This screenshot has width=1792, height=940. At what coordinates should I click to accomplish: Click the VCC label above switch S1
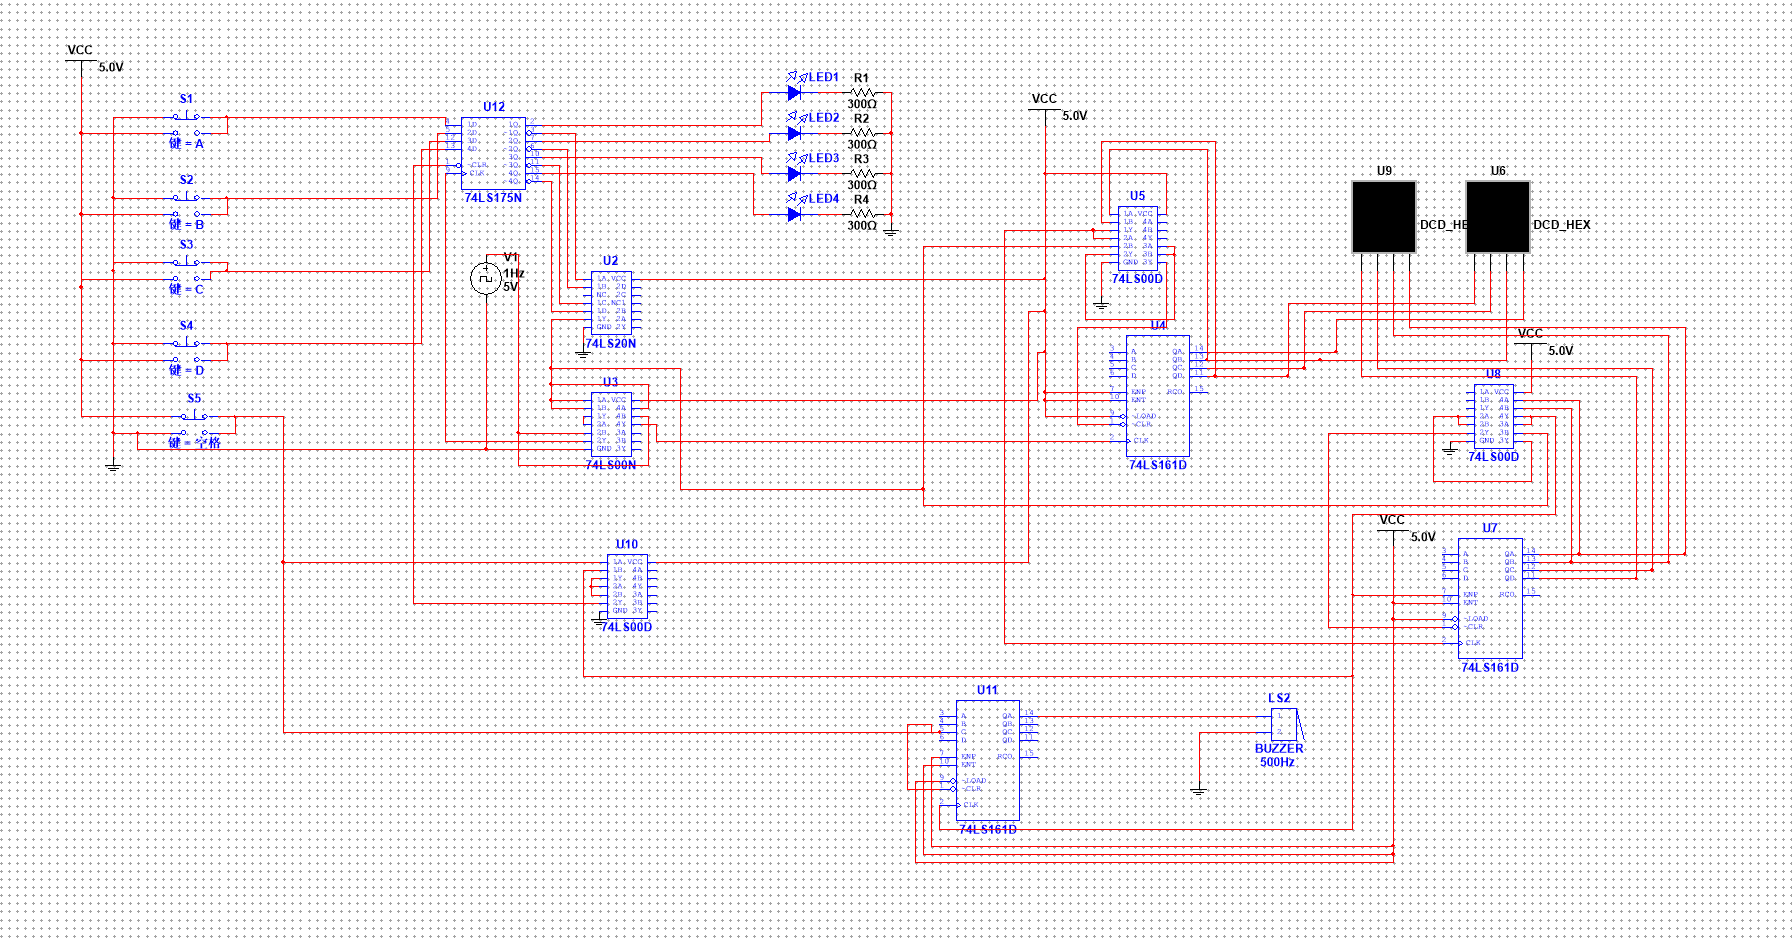(80, 50)
